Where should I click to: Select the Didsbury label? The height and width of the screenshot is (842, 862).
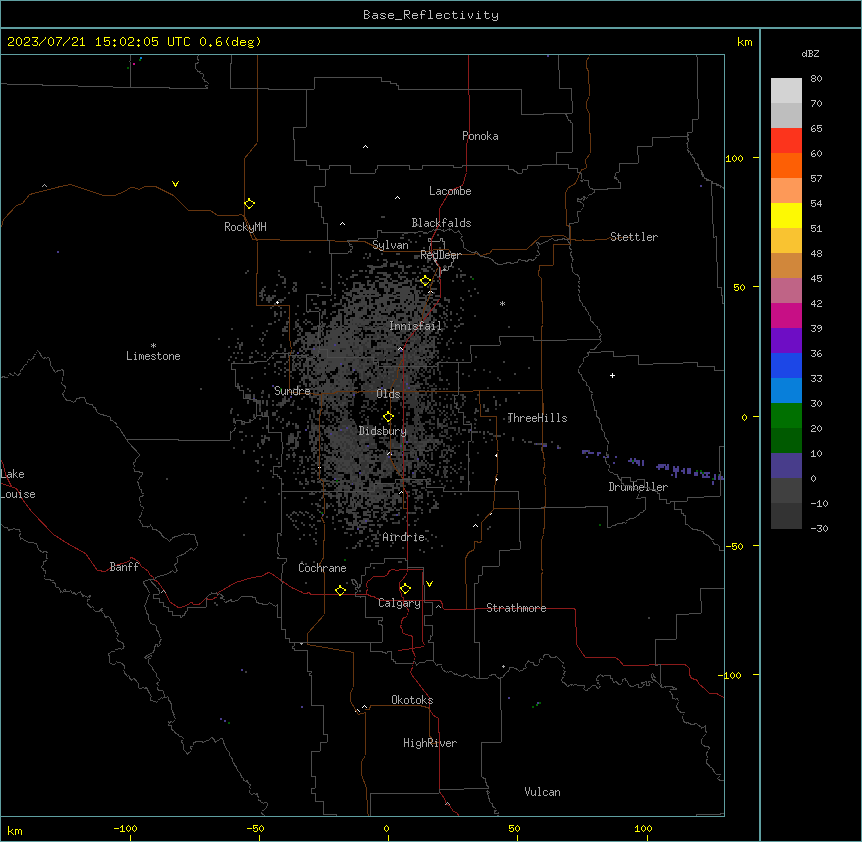(x=382, y=431)
